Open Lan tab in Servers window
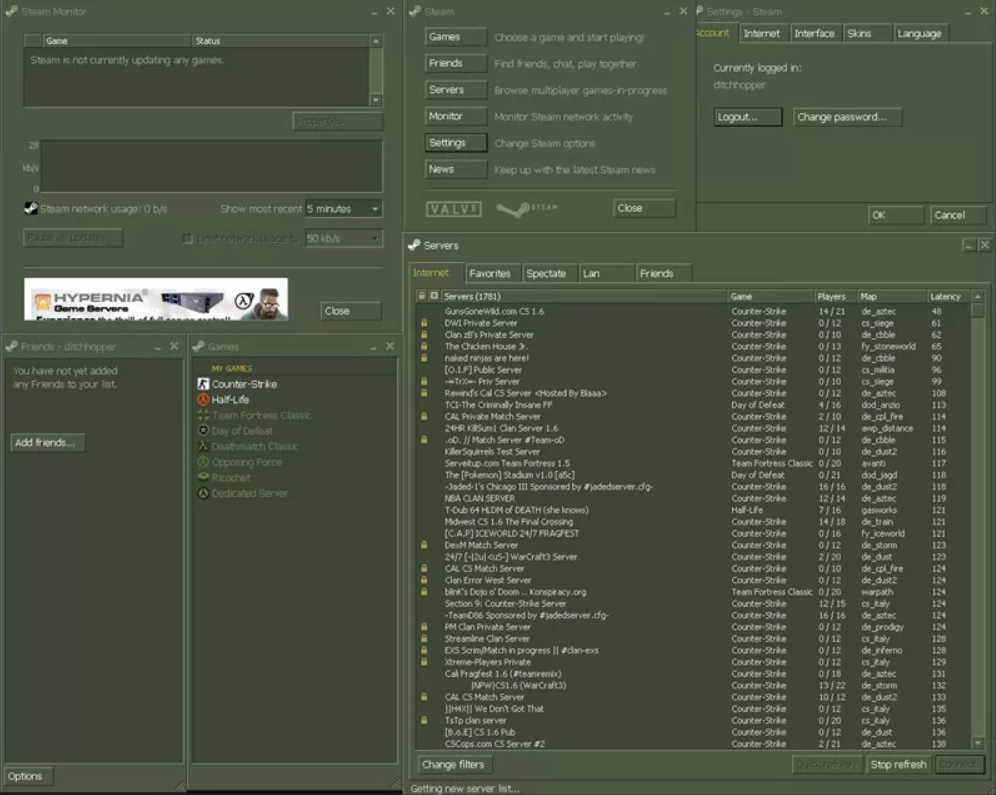Image resolution: width=996 pixels, height=795 pixels. point(607,273)
